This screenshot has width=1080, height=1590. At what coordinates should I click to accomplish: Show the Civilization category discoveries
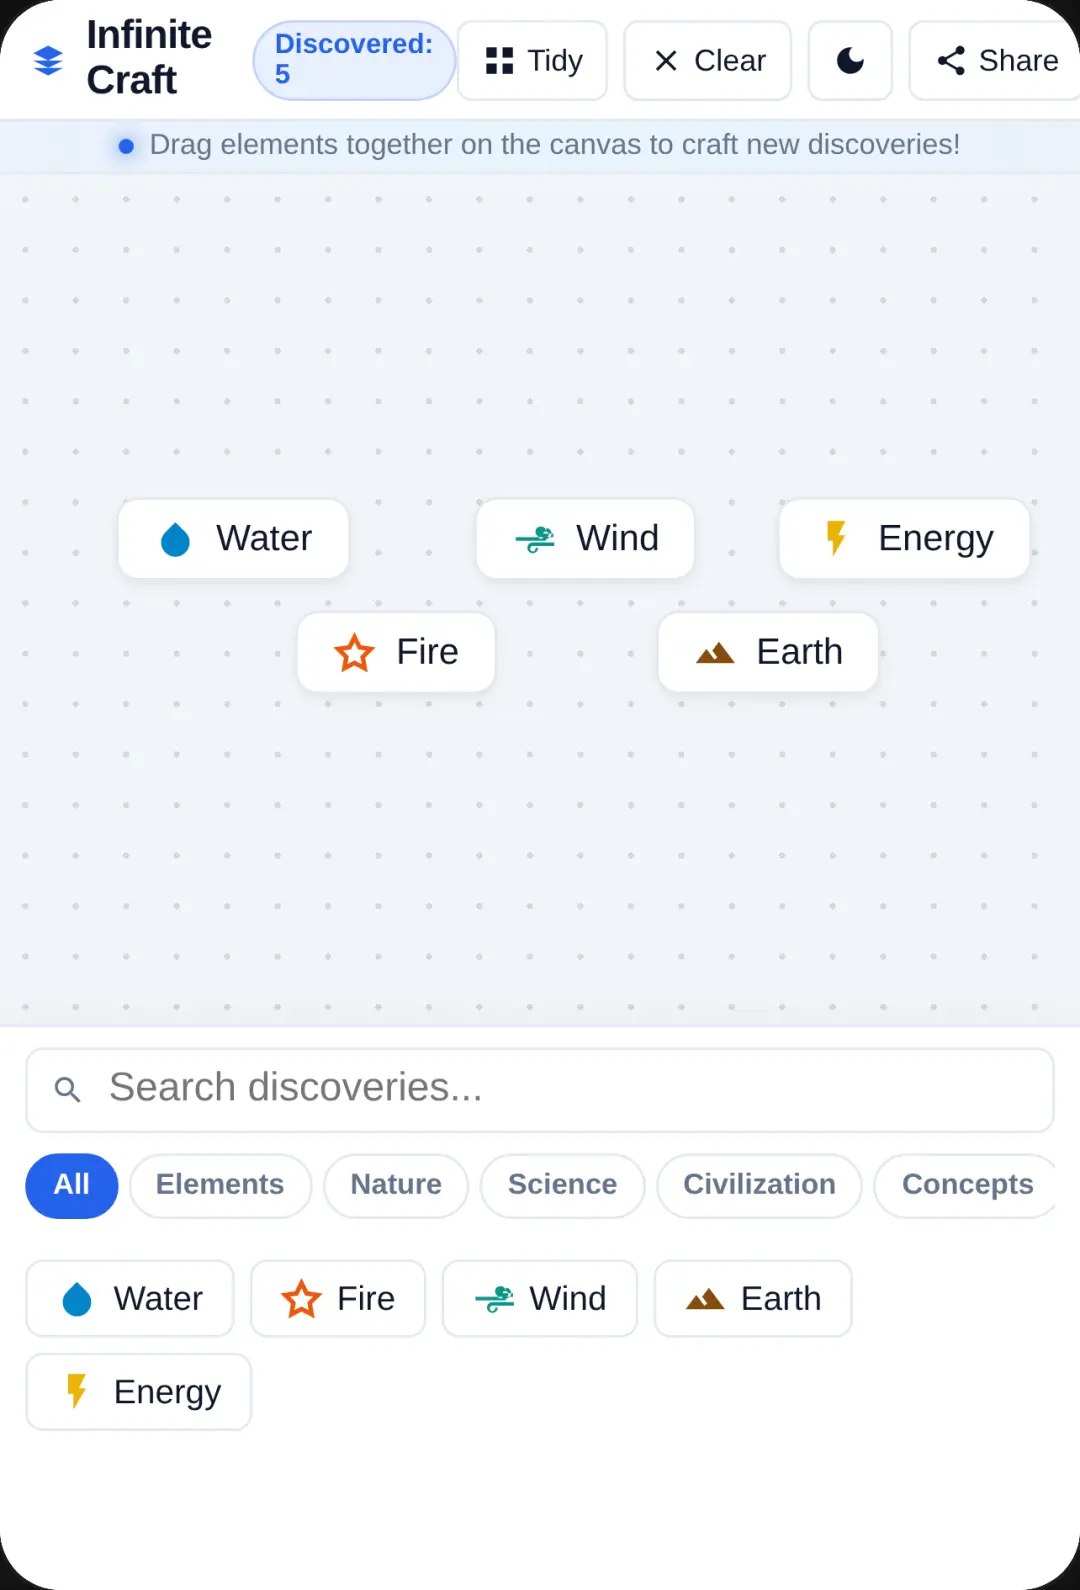(759, 1186)
